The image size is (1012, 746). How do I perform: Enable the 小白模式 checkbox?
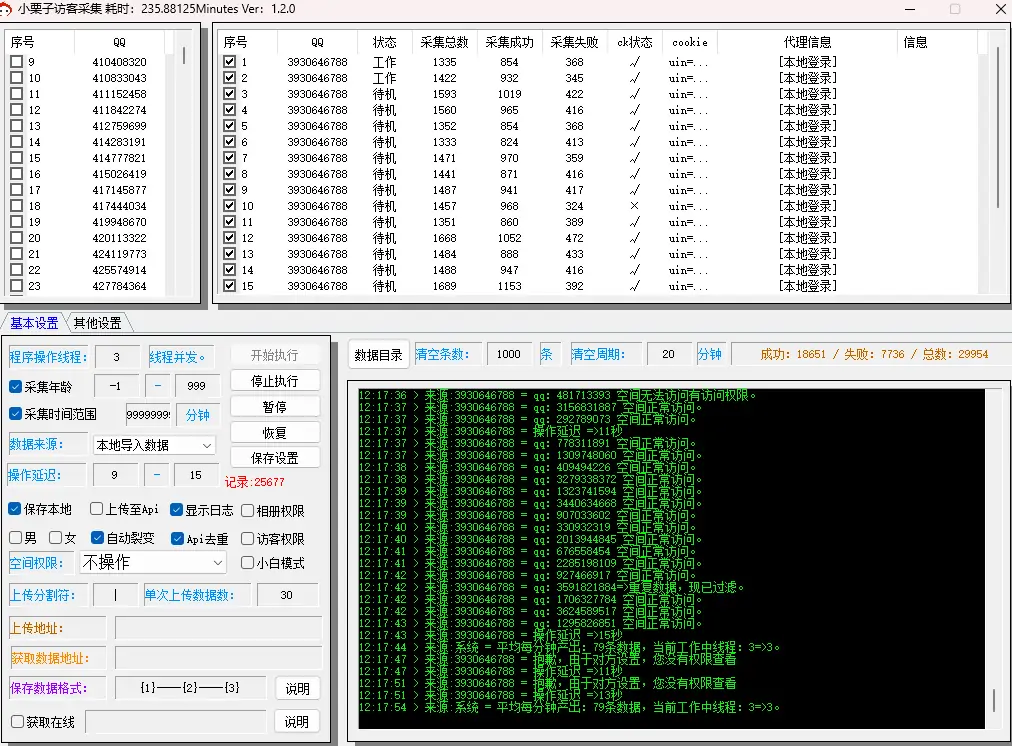coord(247,563)
